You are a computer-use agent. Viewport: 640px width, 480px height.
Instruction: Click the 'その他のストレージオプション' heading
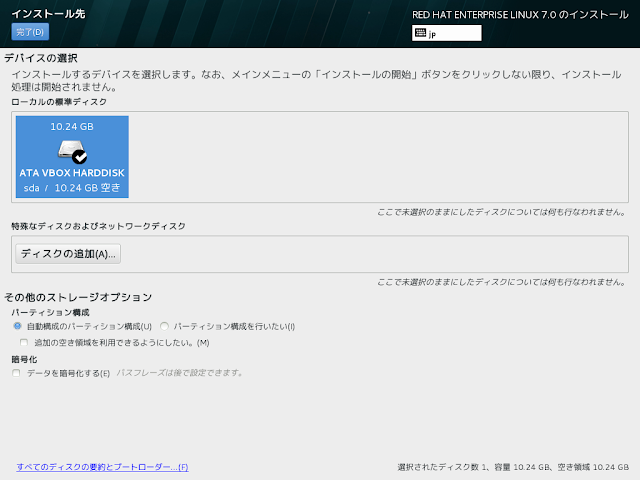coord(78,297)
